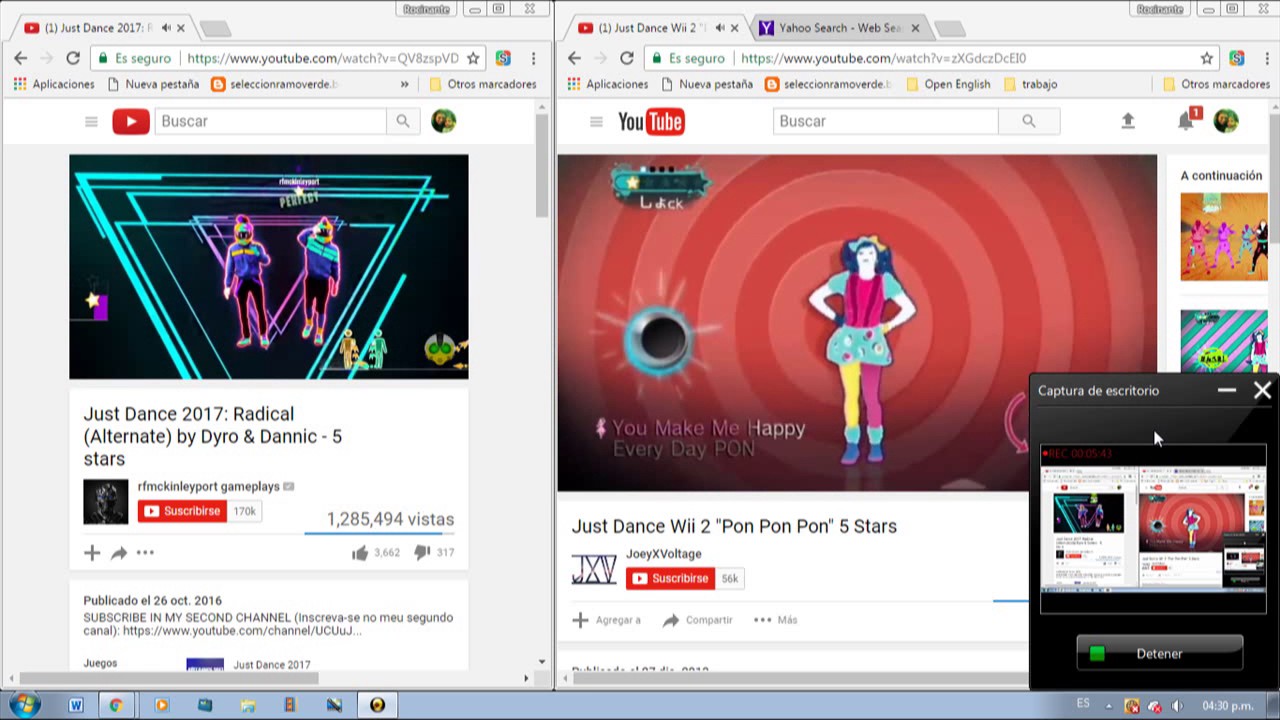The image size is (1280, 720).
Task: Open Aplicaciones bookmark in left window
Action: pyautogui.click(x=53, y=84)
